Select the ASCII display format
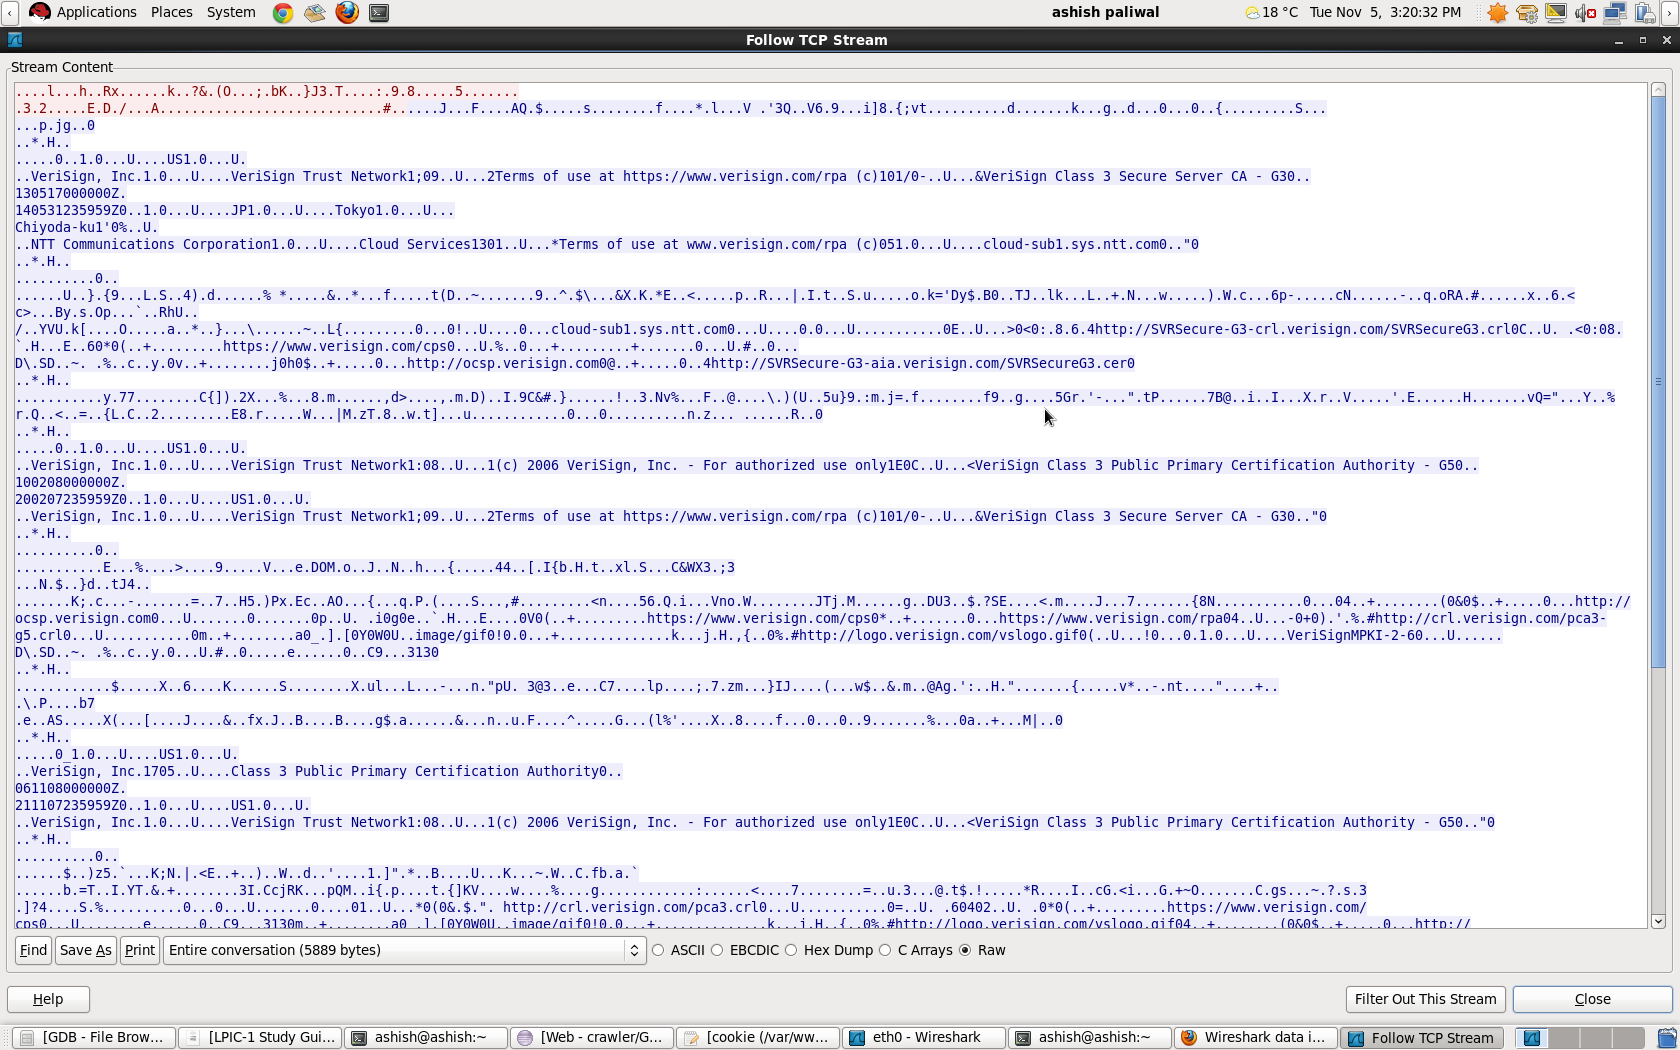This screenshot has width=1680, height=1050. coord(678,950)
